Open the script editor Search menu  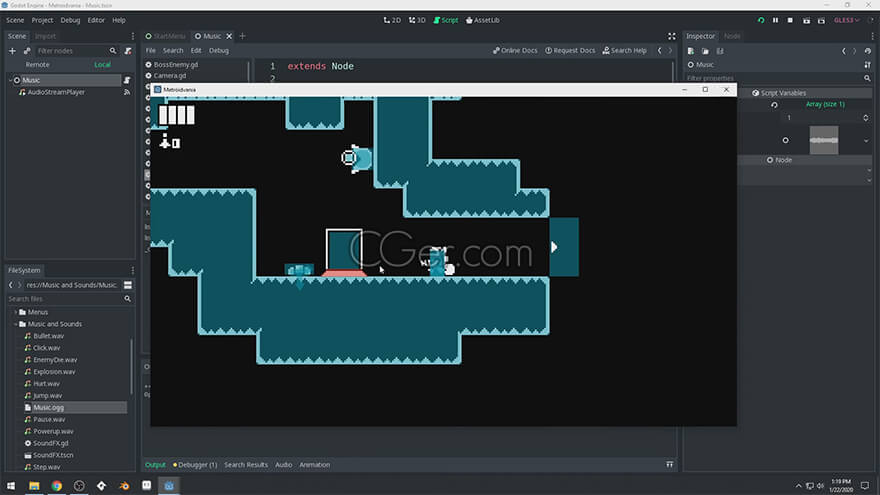point(173,51)
